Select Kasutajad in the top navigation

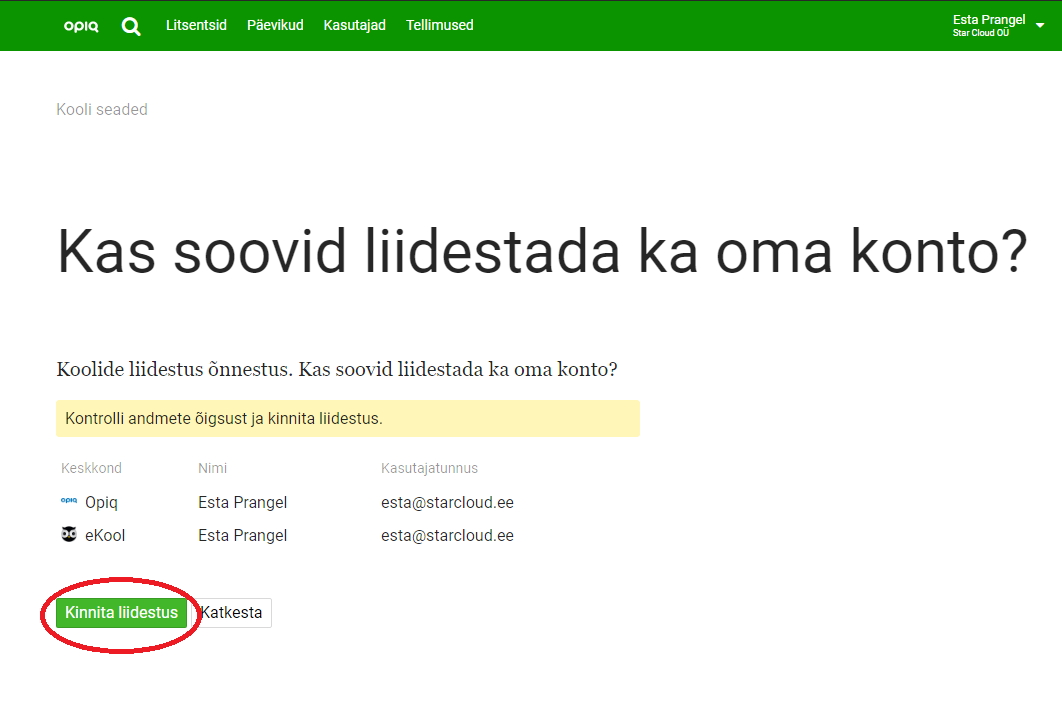(x=354, y=25)
